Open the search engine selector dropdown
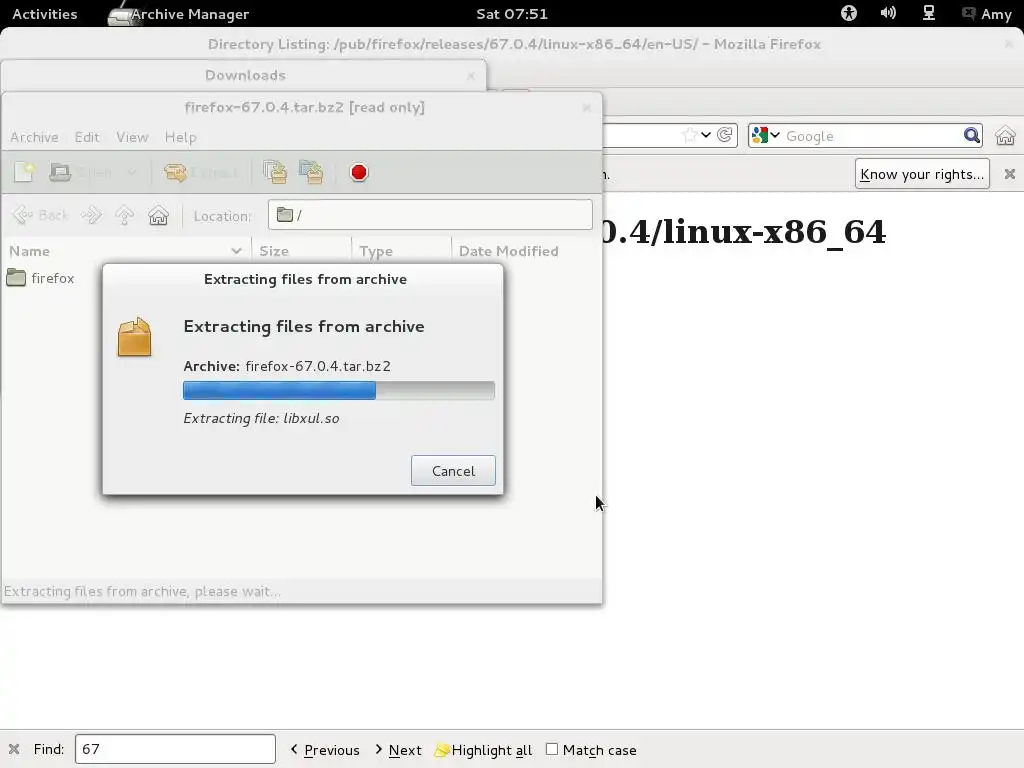1024x768 pixels. (765, 135)
